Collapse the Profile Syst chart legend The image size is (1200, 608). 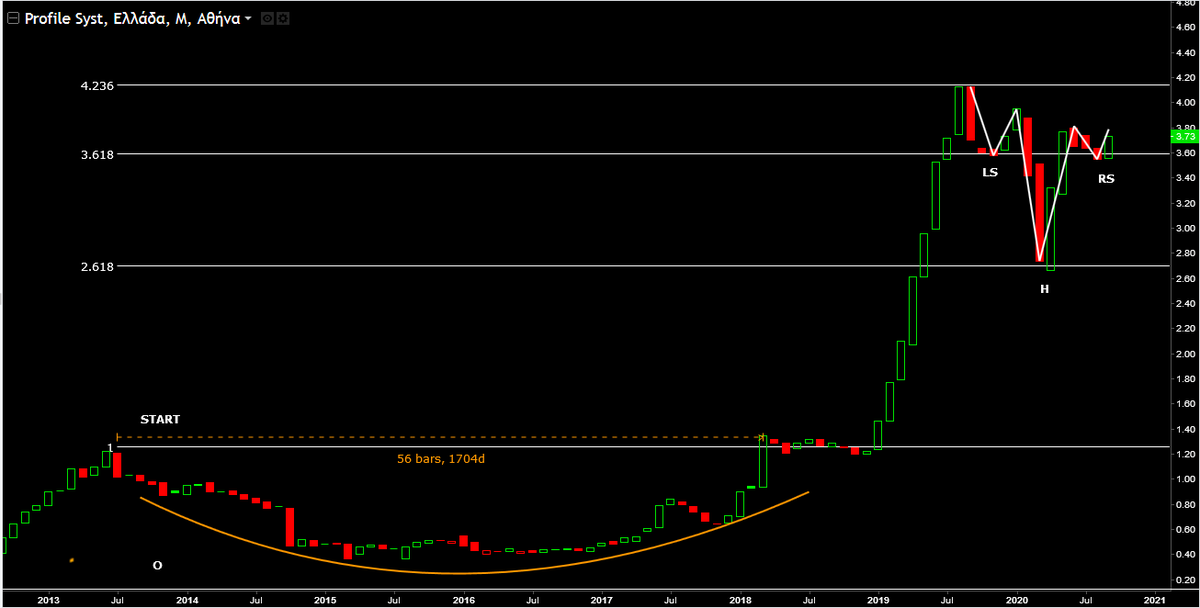(x=13, y=18)
